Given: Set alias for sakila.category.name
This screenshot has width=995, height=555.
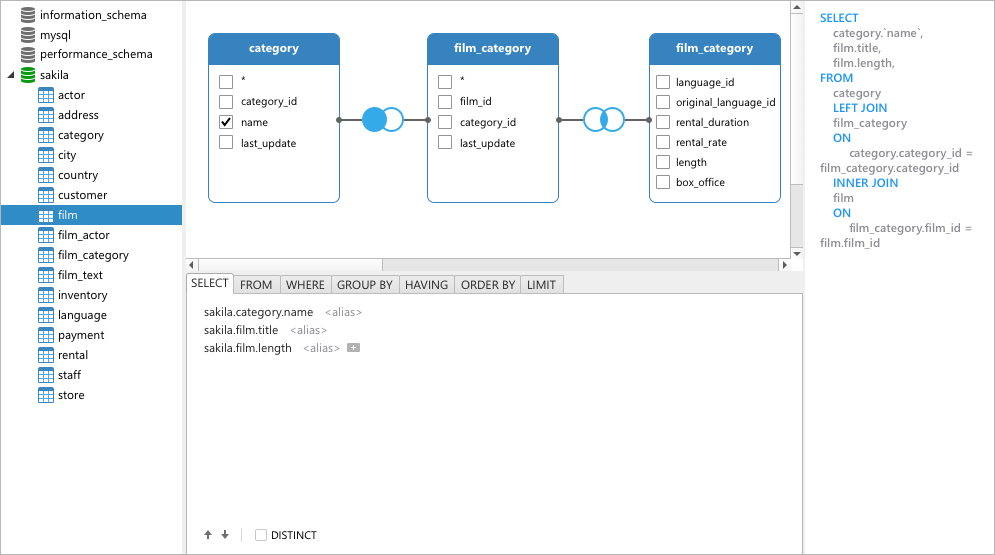Looking at the screenshot, I should (343, 312).
